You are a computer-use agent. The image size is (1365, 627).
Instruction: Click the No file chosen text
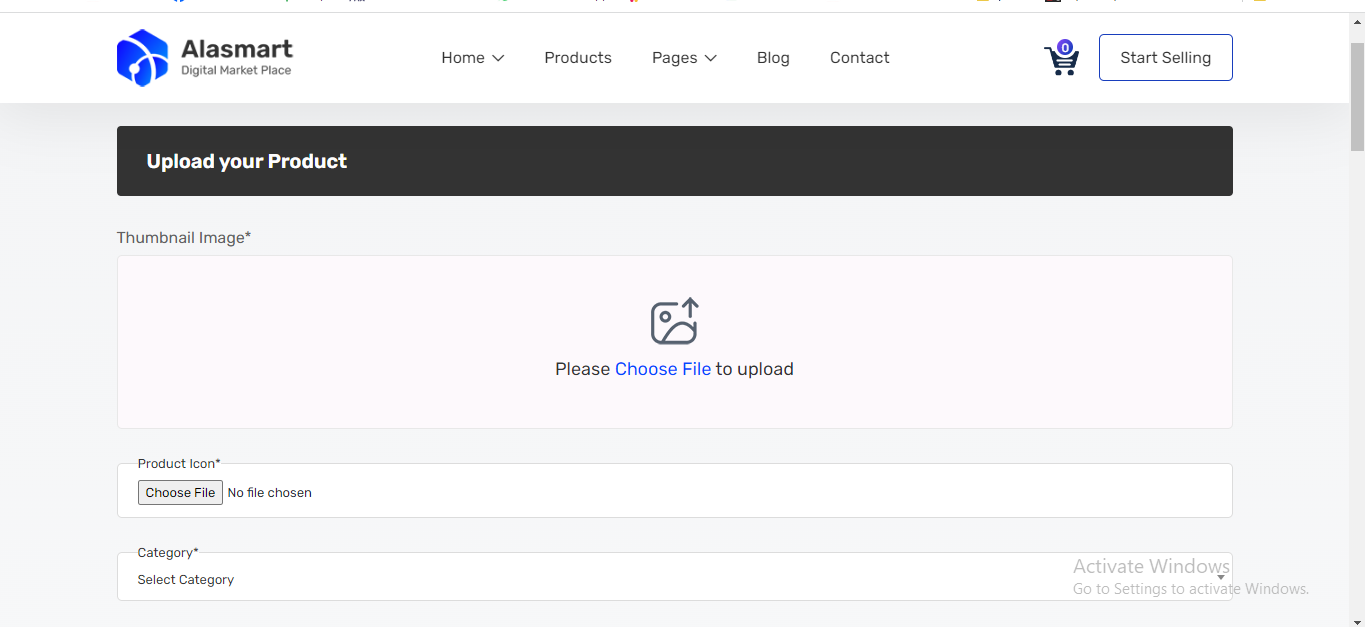[x=270, y=493]
